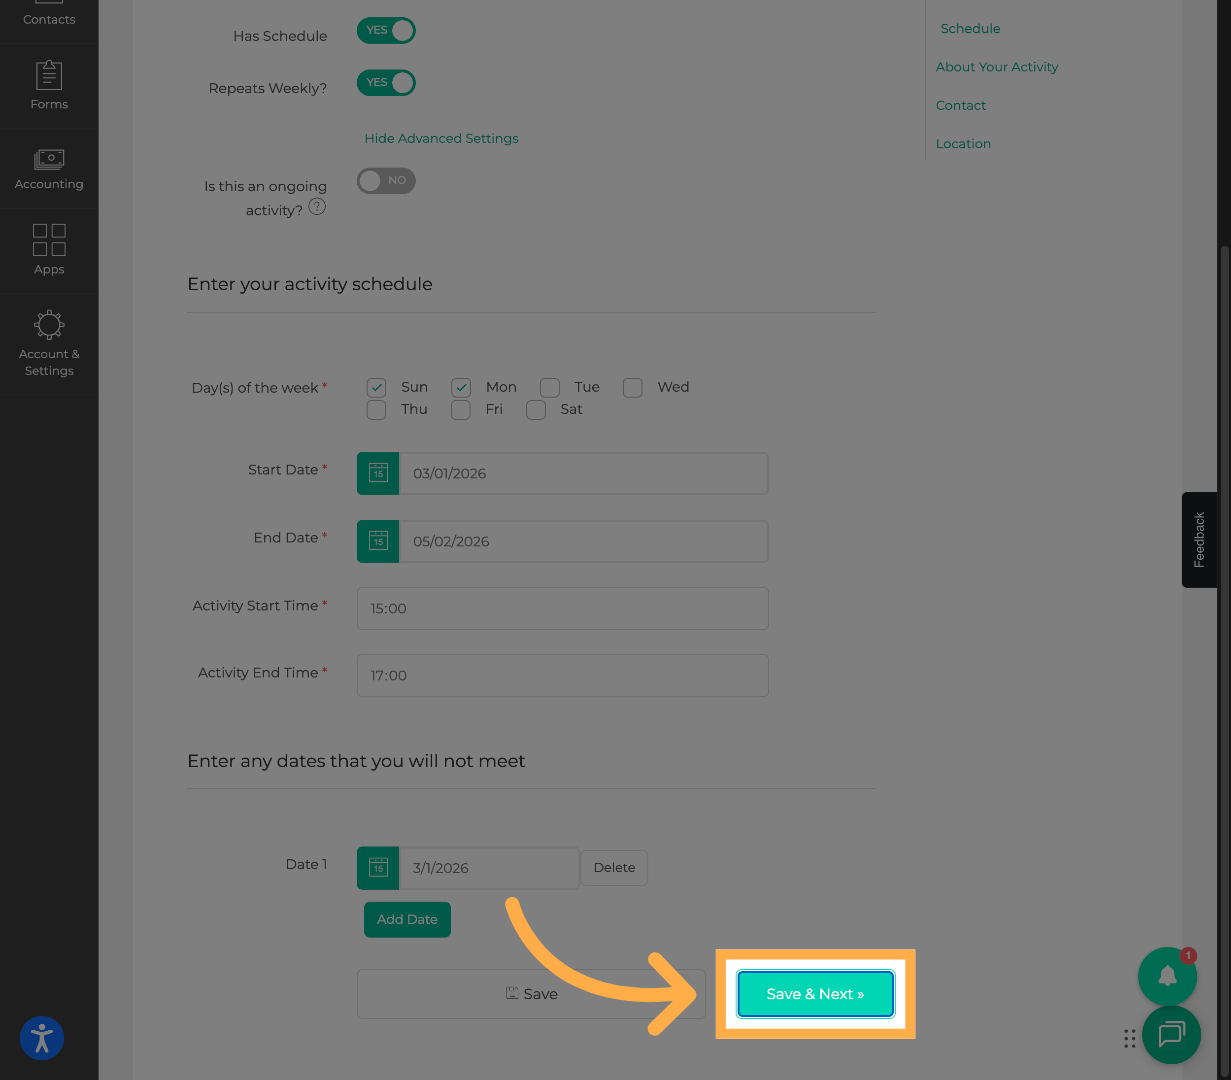Jump to About Your Activity section
This screenshot has width=1231, height=1080.
[x=996, y=67]
